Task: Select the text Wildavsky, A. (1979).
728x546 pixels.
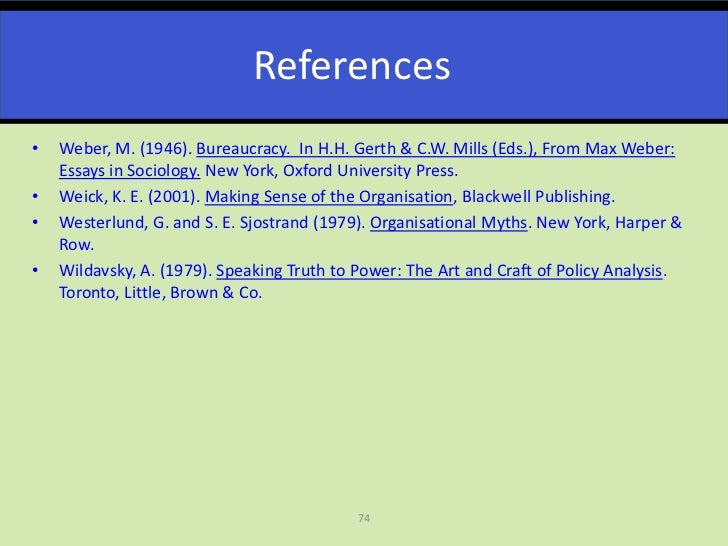Action: pyautogui.click(x=136, y=271)
